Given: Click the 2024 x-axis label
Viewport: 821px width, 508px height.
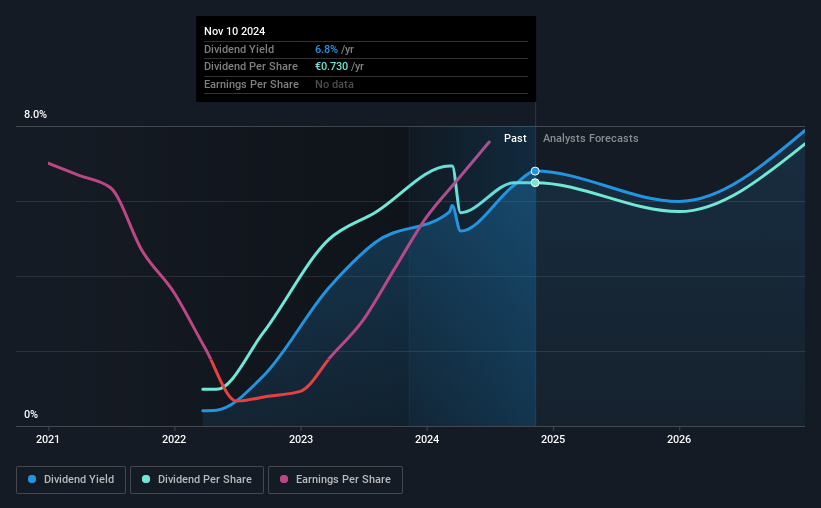Looking at the screenshot, I should click(427, 439).
